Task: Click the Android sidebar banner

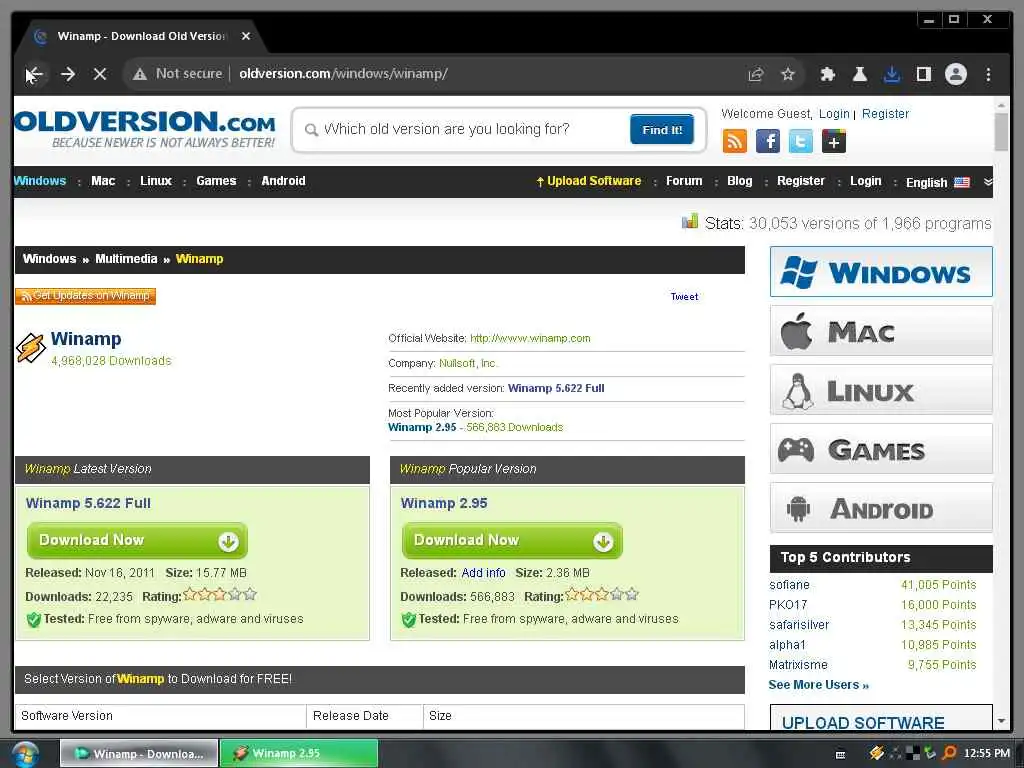Action: click(881, 508)
